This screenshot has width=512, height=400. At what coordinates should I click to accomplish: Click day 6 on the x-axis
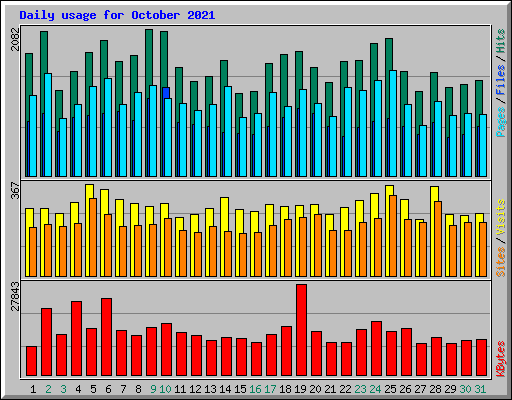click(x=108, y=389)
